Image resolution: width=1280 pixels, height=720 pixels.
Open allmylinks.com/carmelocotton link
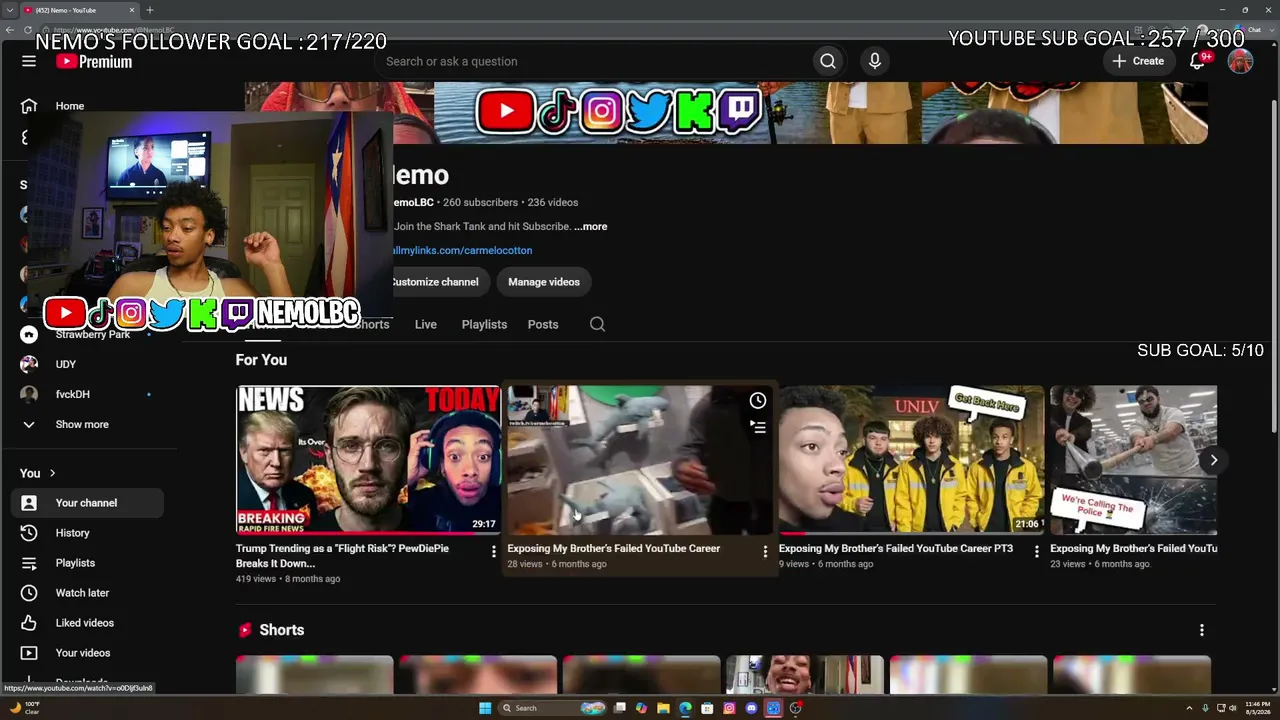click(461, 250)
